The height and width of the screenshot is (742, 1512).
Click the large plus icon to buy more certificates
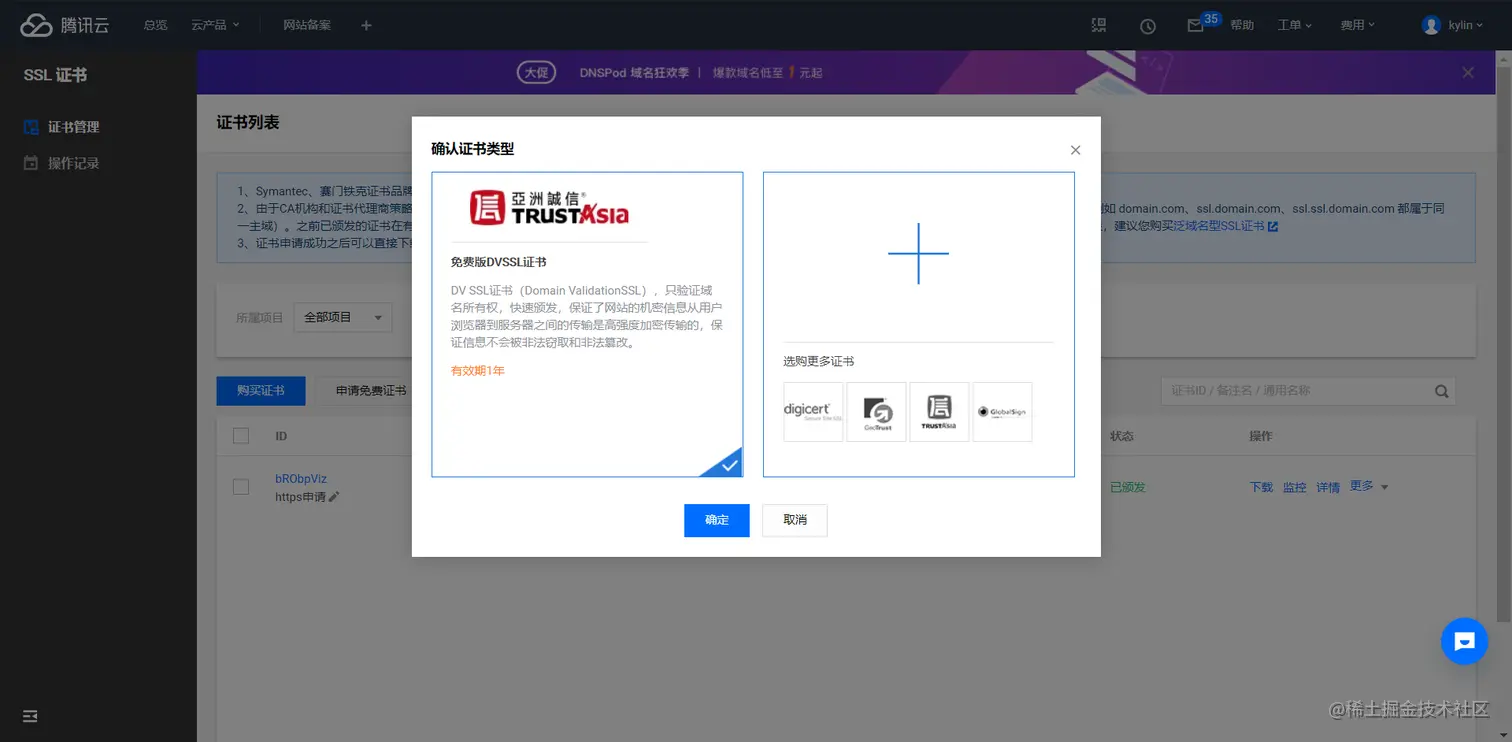pos(918,253)
